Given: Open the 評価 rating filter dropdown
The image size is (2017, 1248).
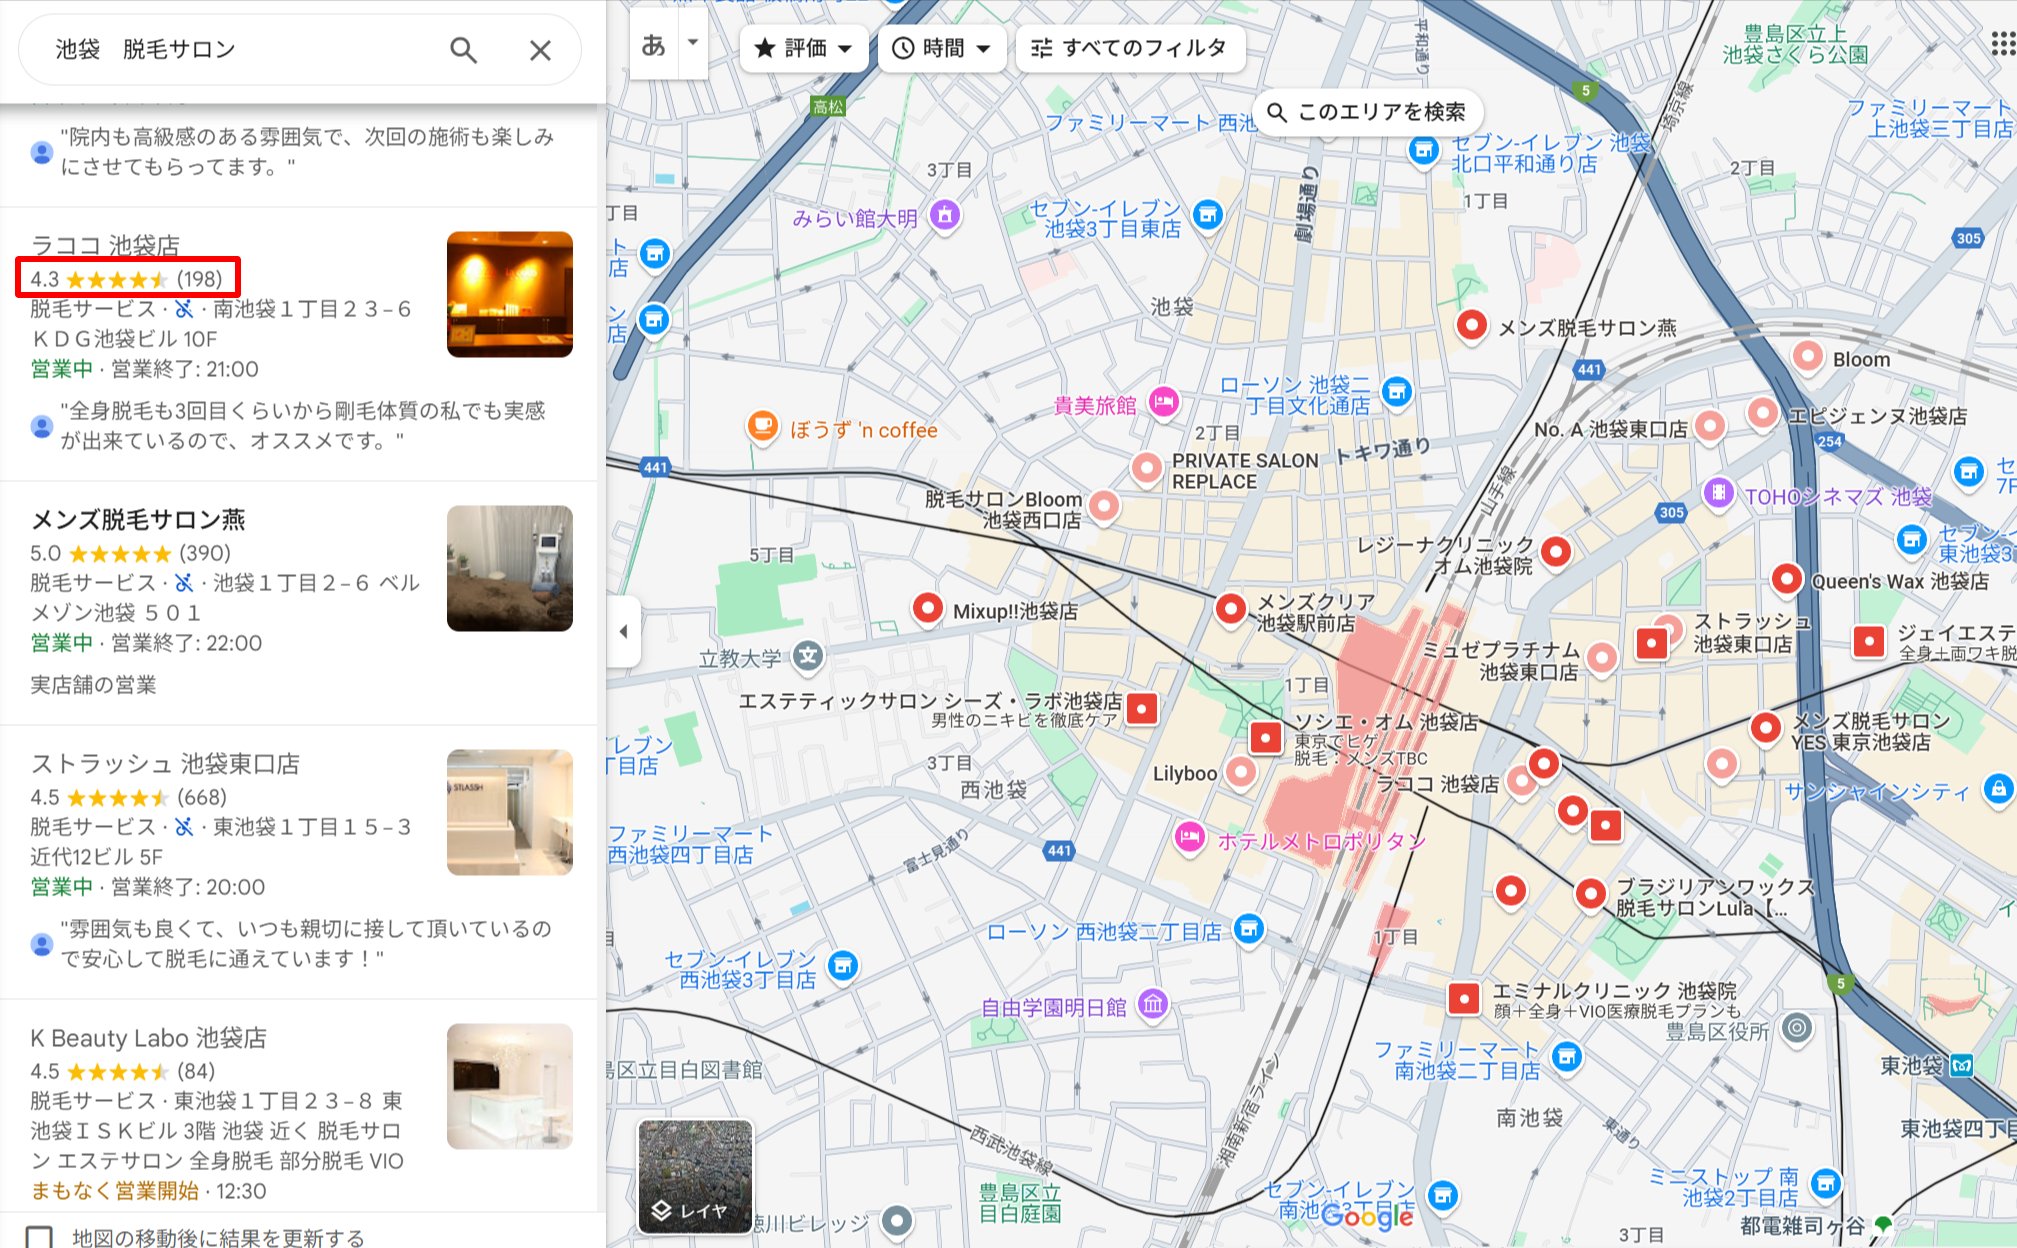Looking at the screenshot, I should tap(803, 48).
